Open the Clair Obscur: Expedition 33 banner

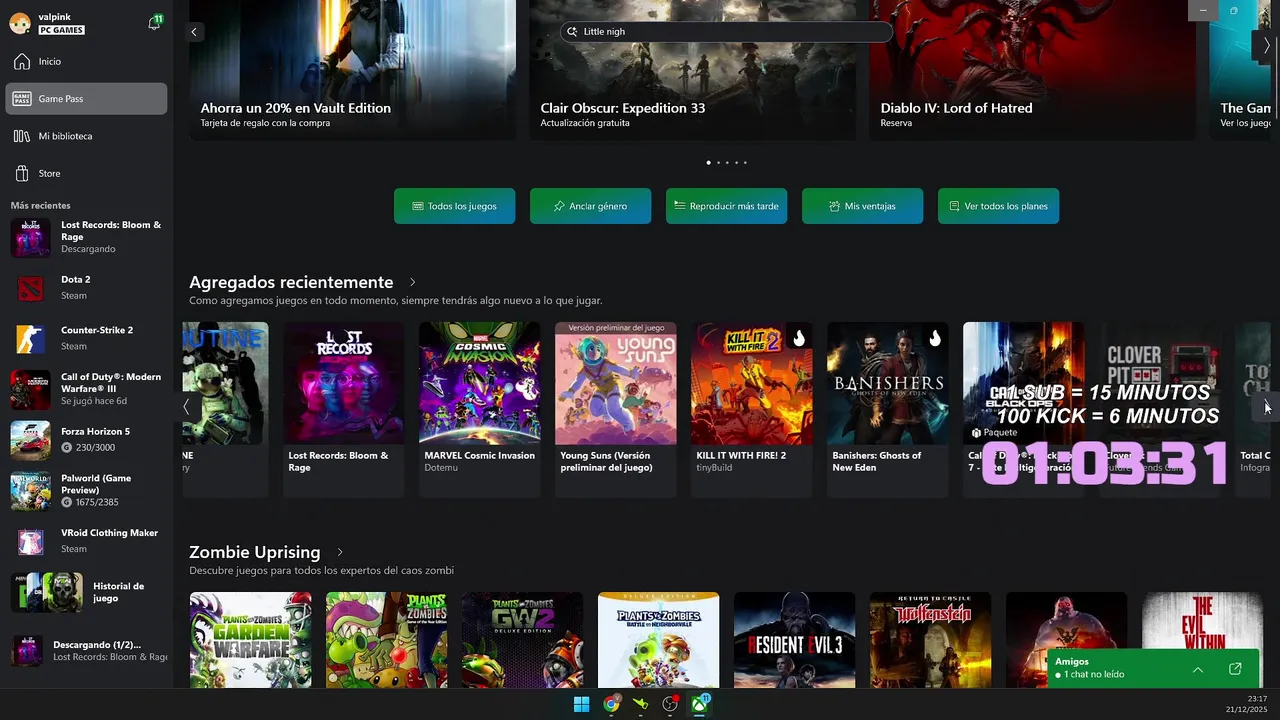pos(693,70)
